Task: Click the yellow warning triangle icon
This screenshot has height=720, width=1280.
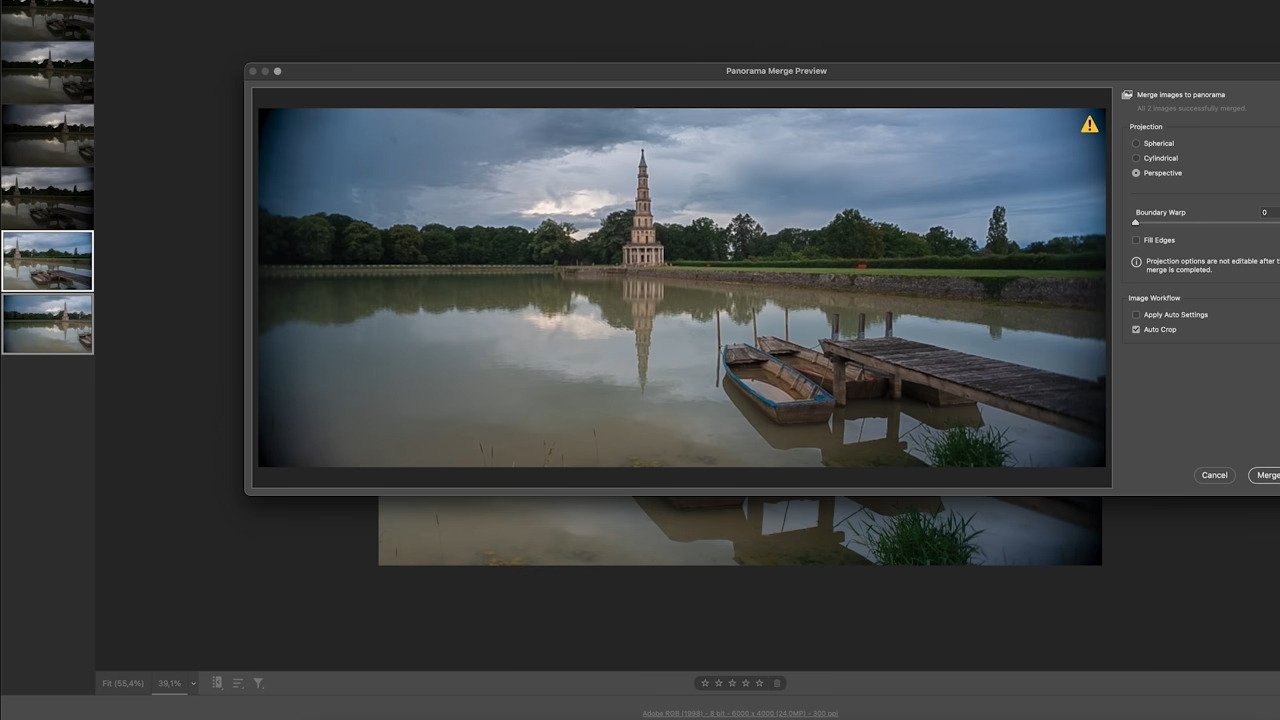Action: click(x=1089, y=124)
